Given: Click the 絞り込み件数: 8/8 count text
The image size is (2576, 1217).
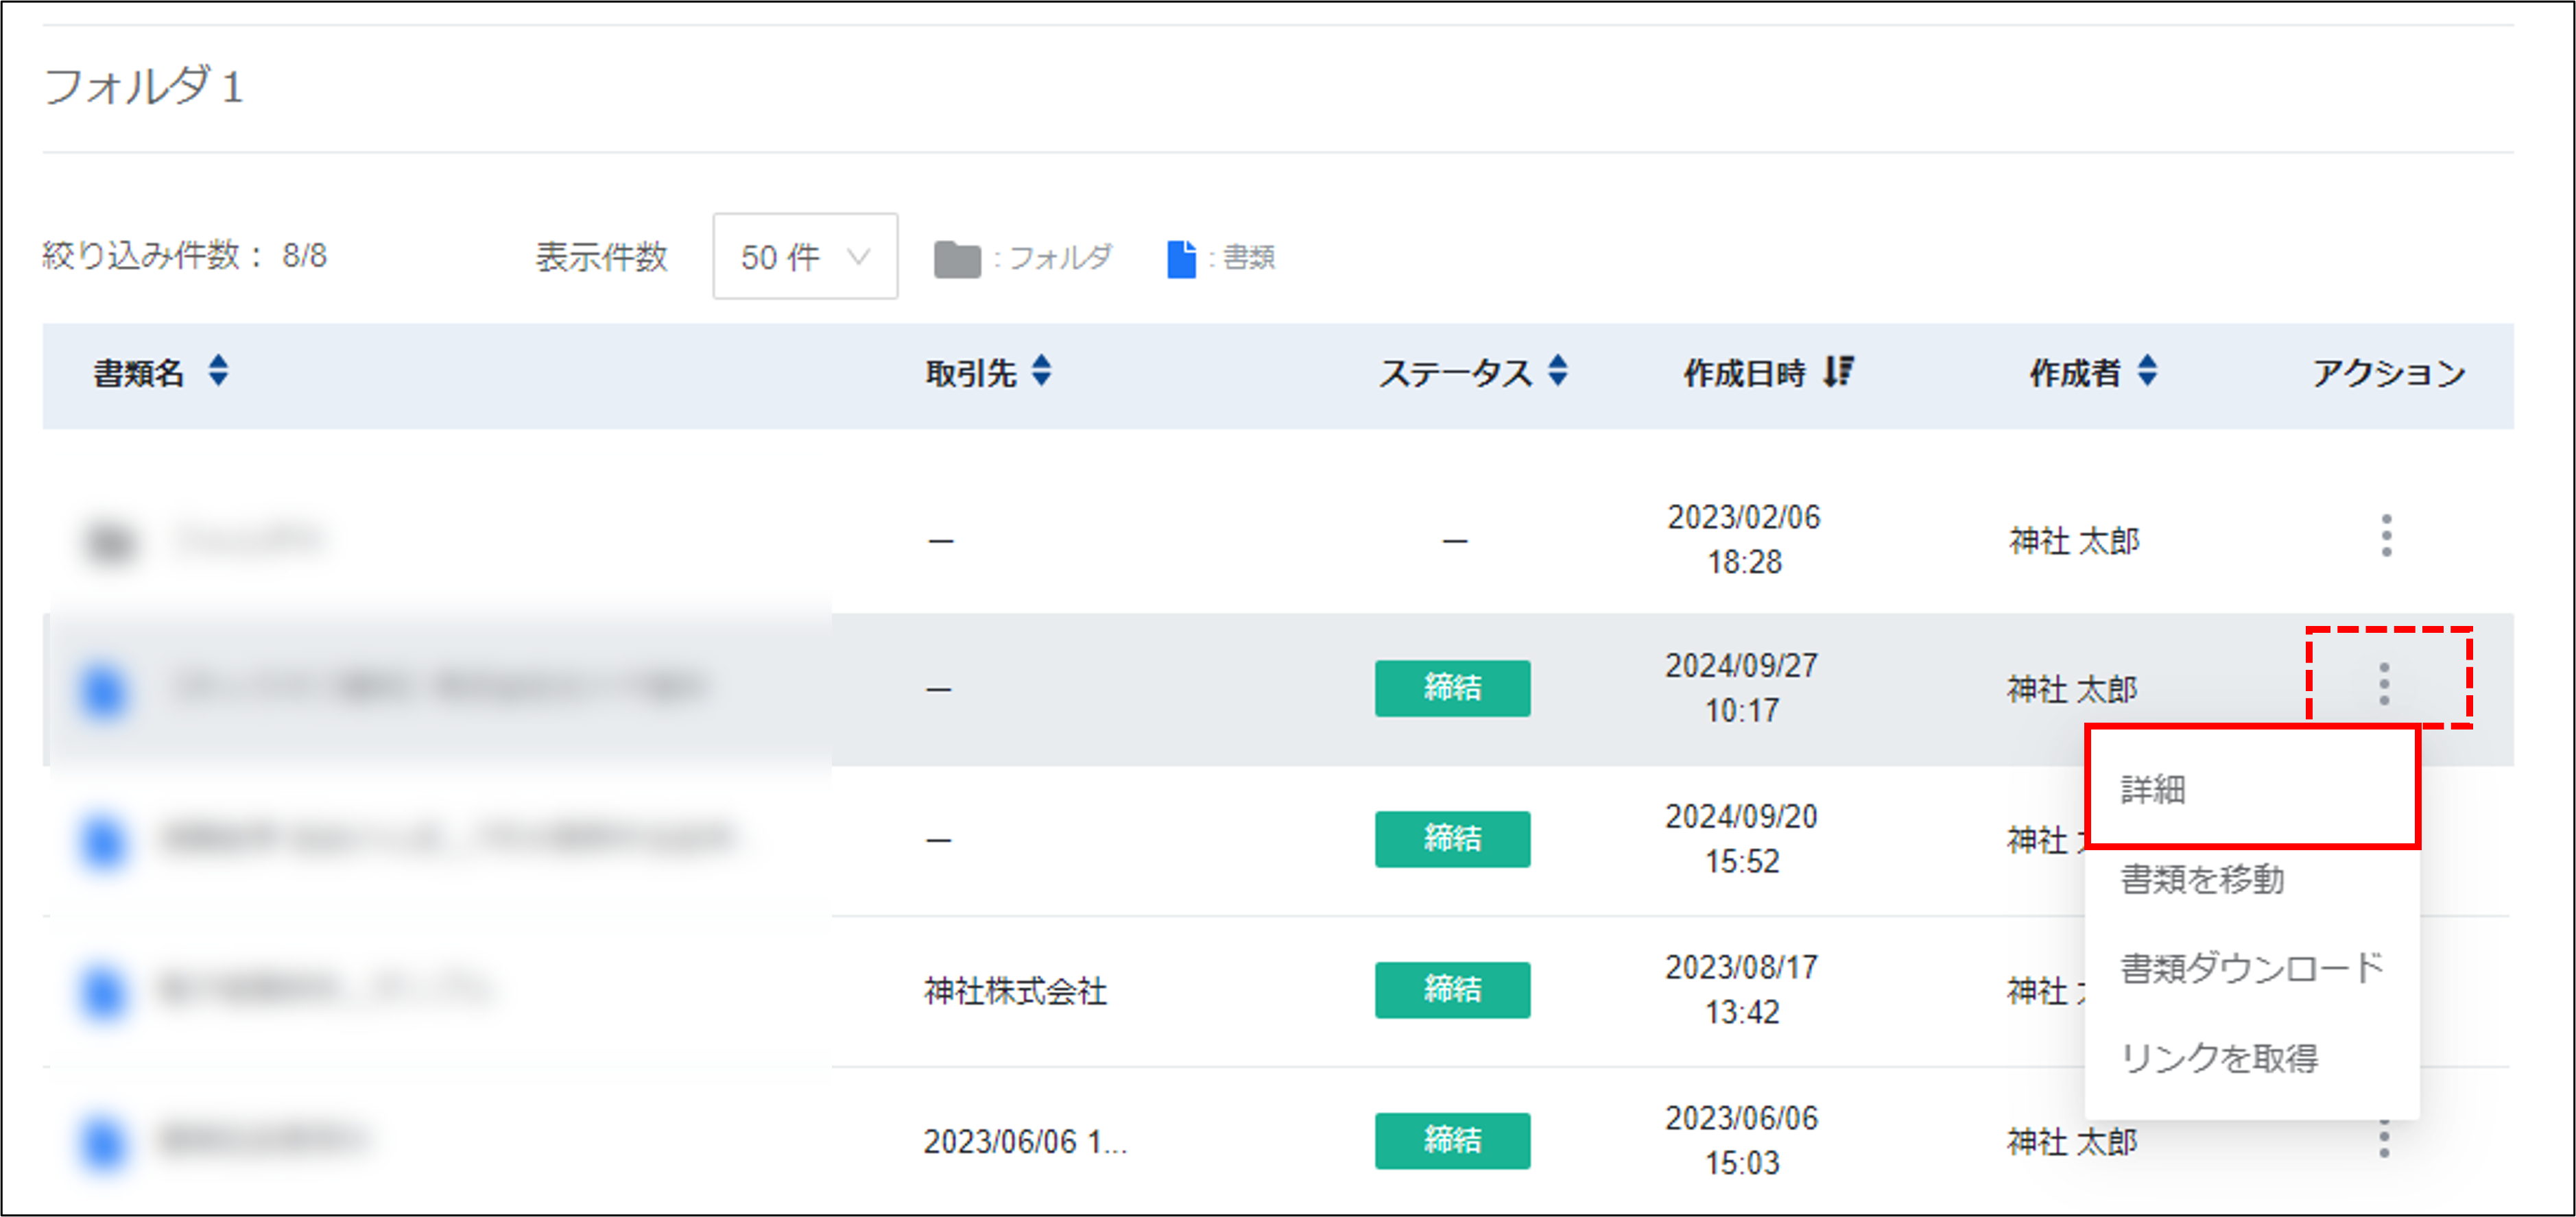Looking at the screenshot, I should 184,256.
